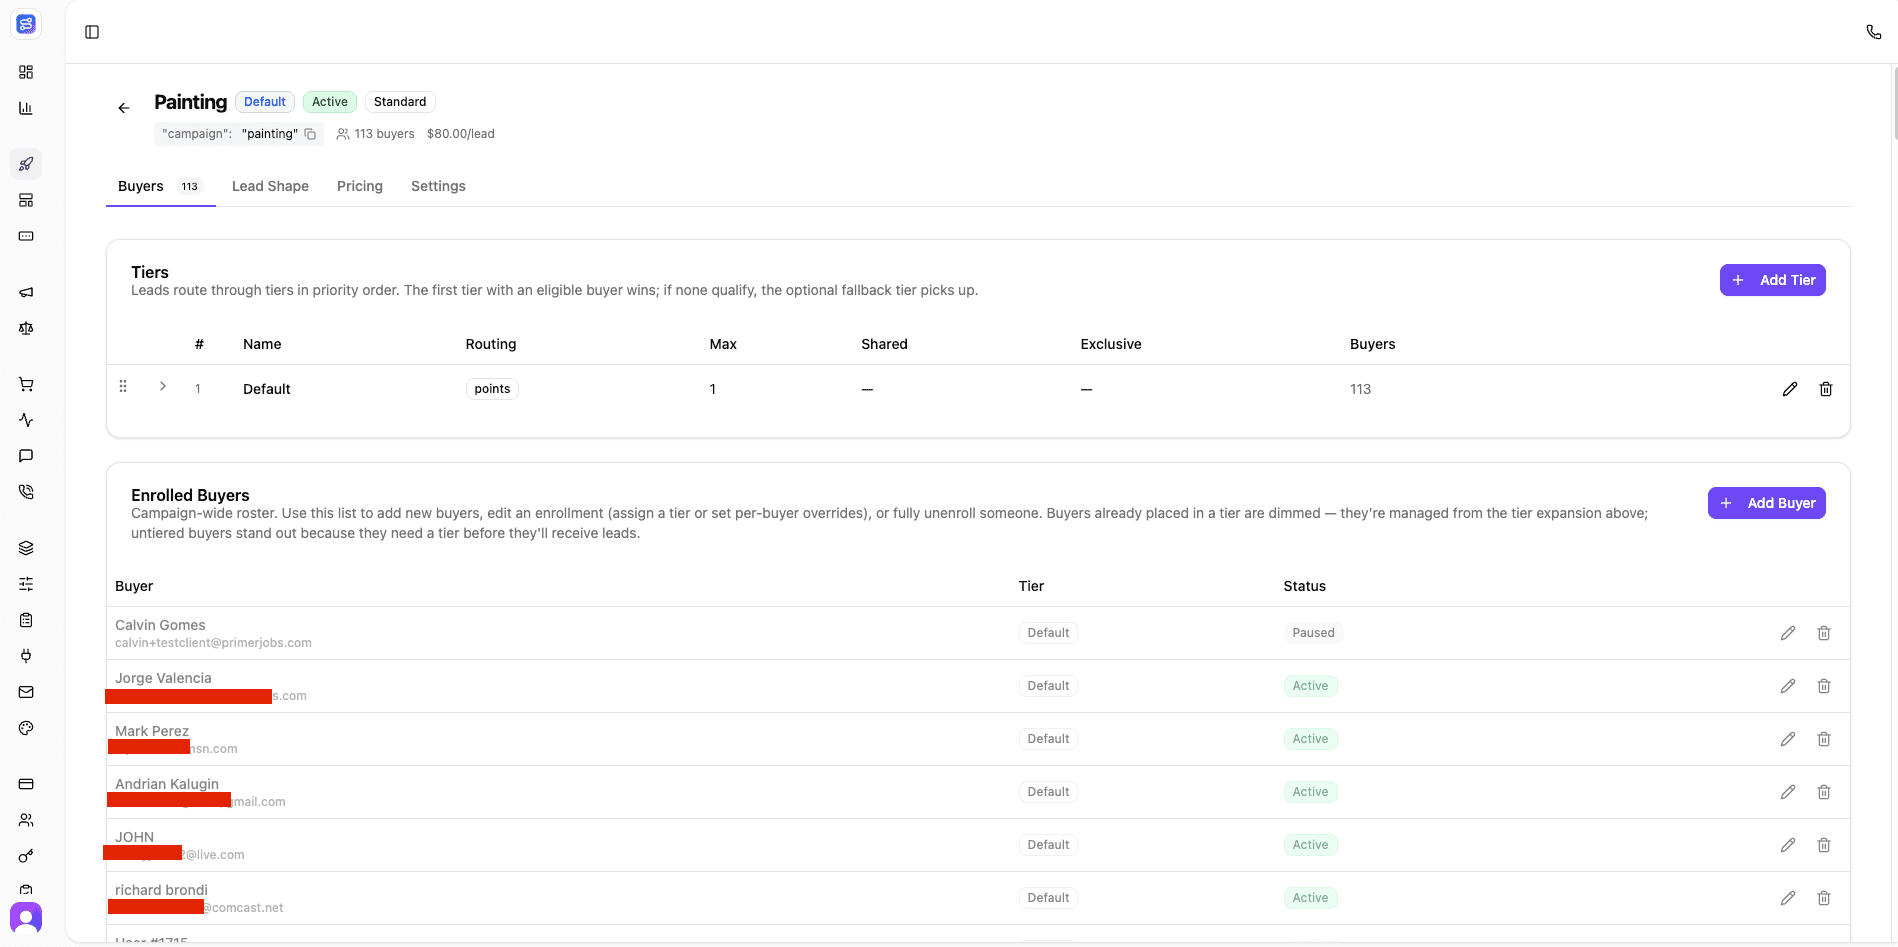Unenroll JOHN with trash icon
The image size is (1898, 947).
click(1824, 845)
